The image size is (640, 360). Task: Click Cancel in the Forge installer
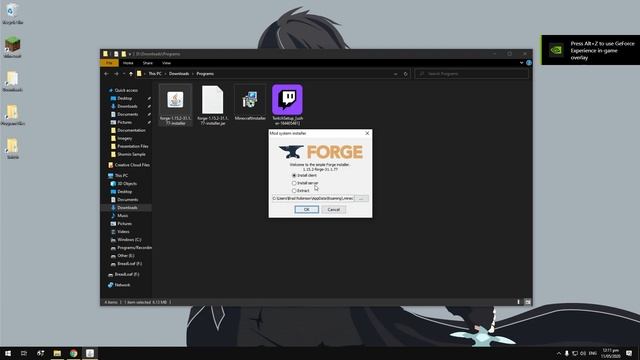333,209
